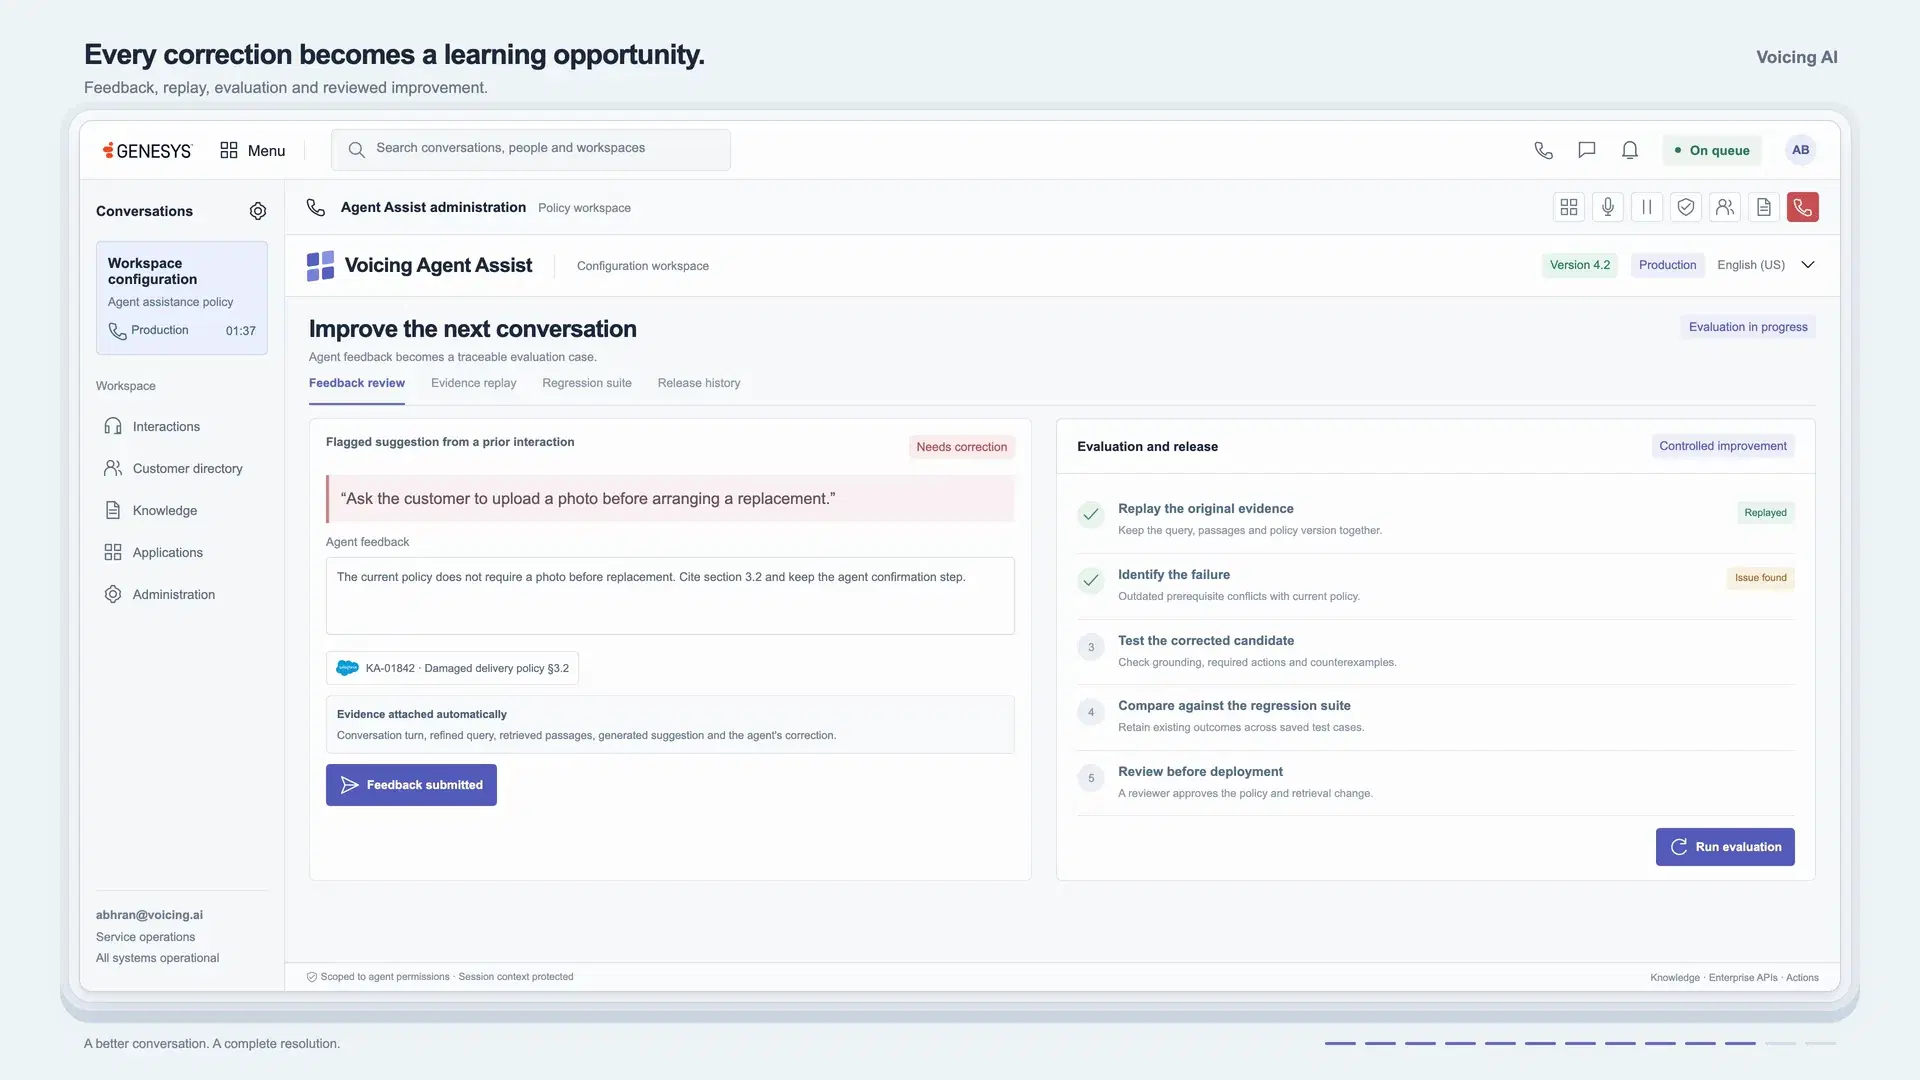Select the Test the corrected candidate step
Viewport: 1920px width, 1080px height.
tap(1435, 651)
